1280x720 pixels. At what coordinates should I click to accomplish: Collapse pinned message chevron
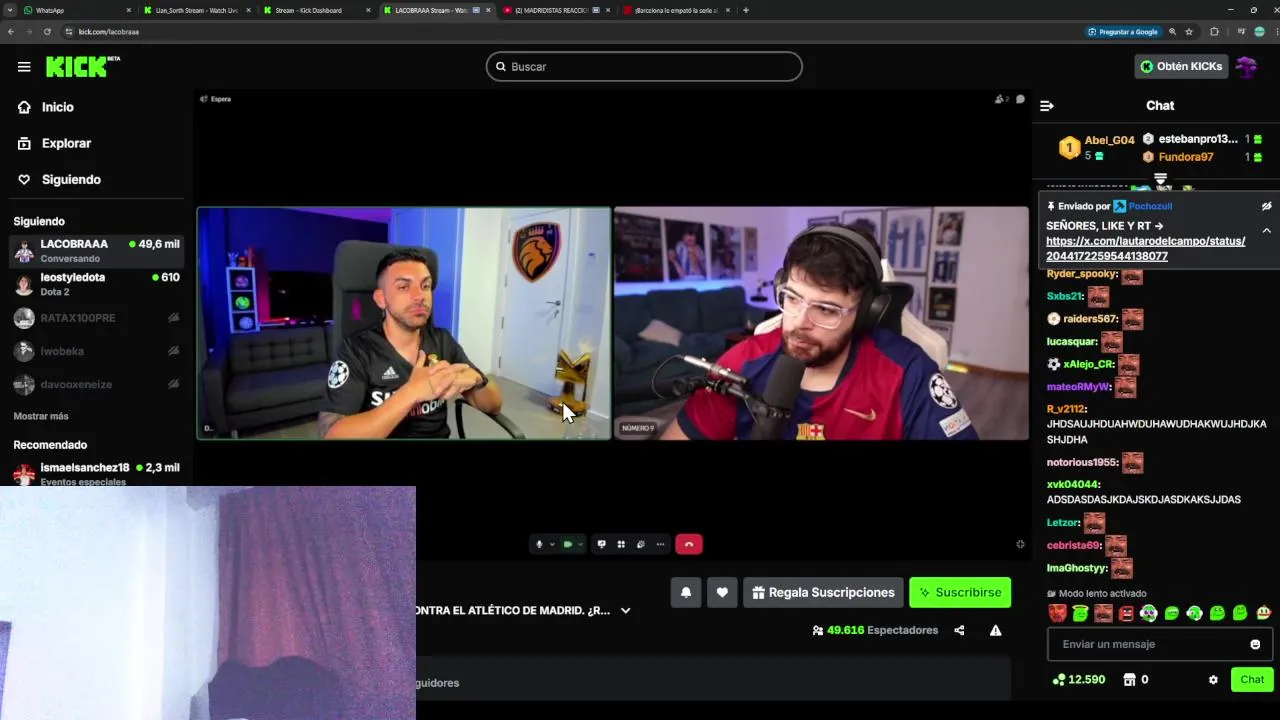(x=1266, y=231)
